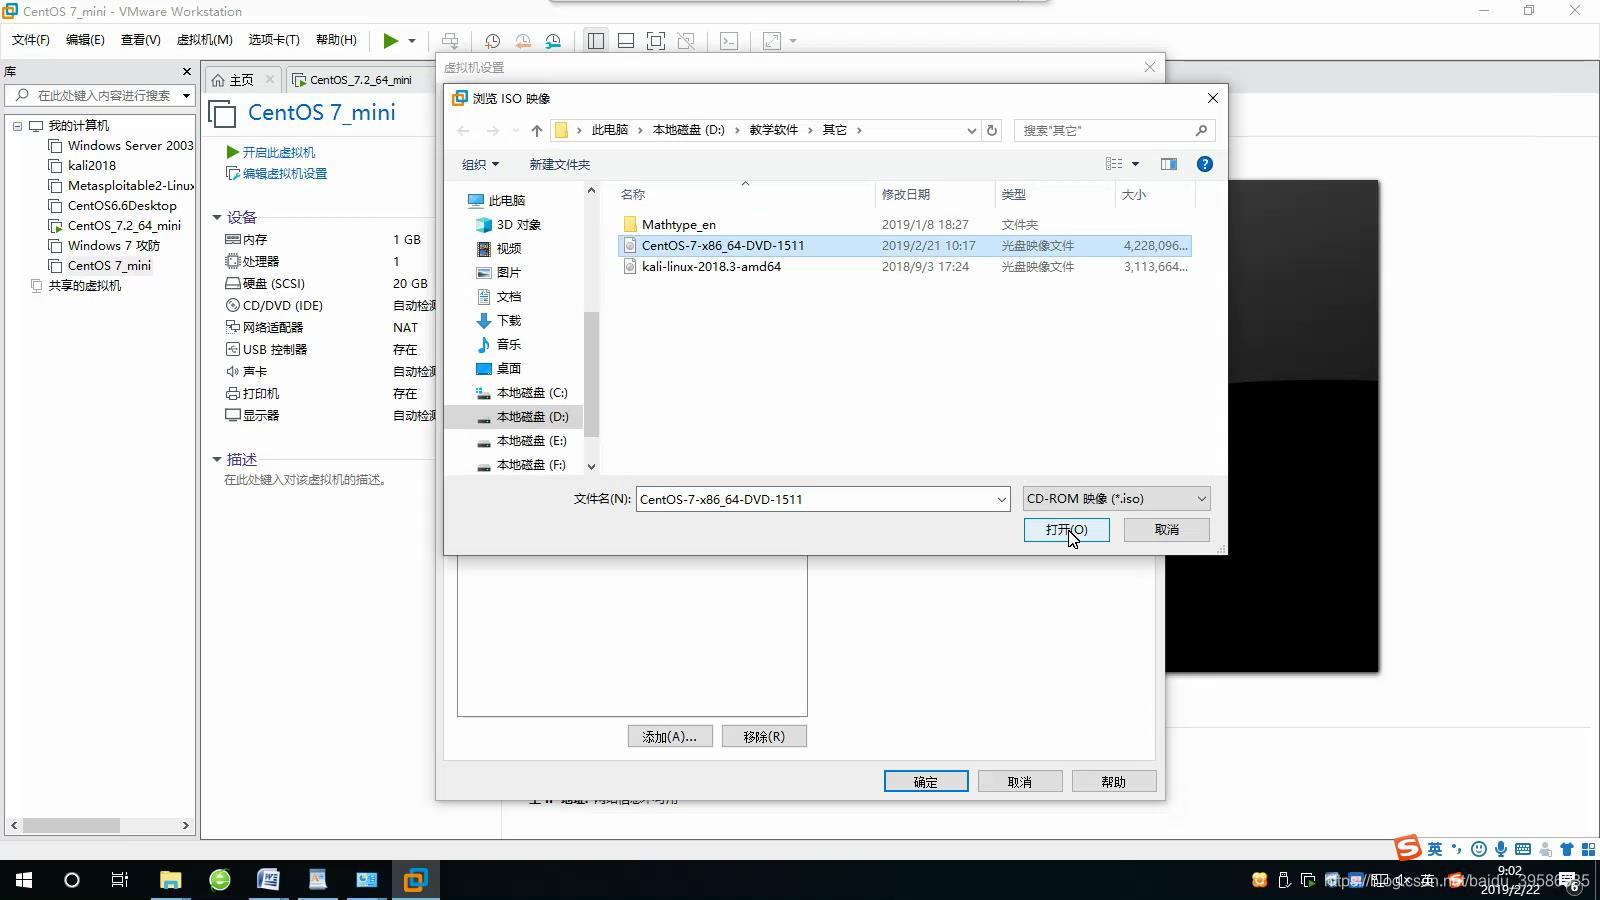Close the library panel with X

(186, 71)
